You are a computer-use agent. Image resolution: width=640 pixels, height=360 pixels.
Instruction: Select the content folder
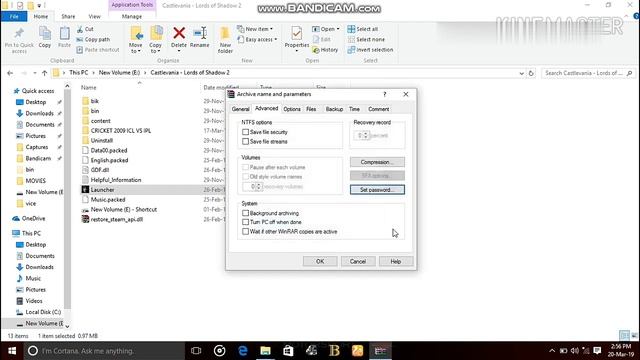[x=100, y=121]
